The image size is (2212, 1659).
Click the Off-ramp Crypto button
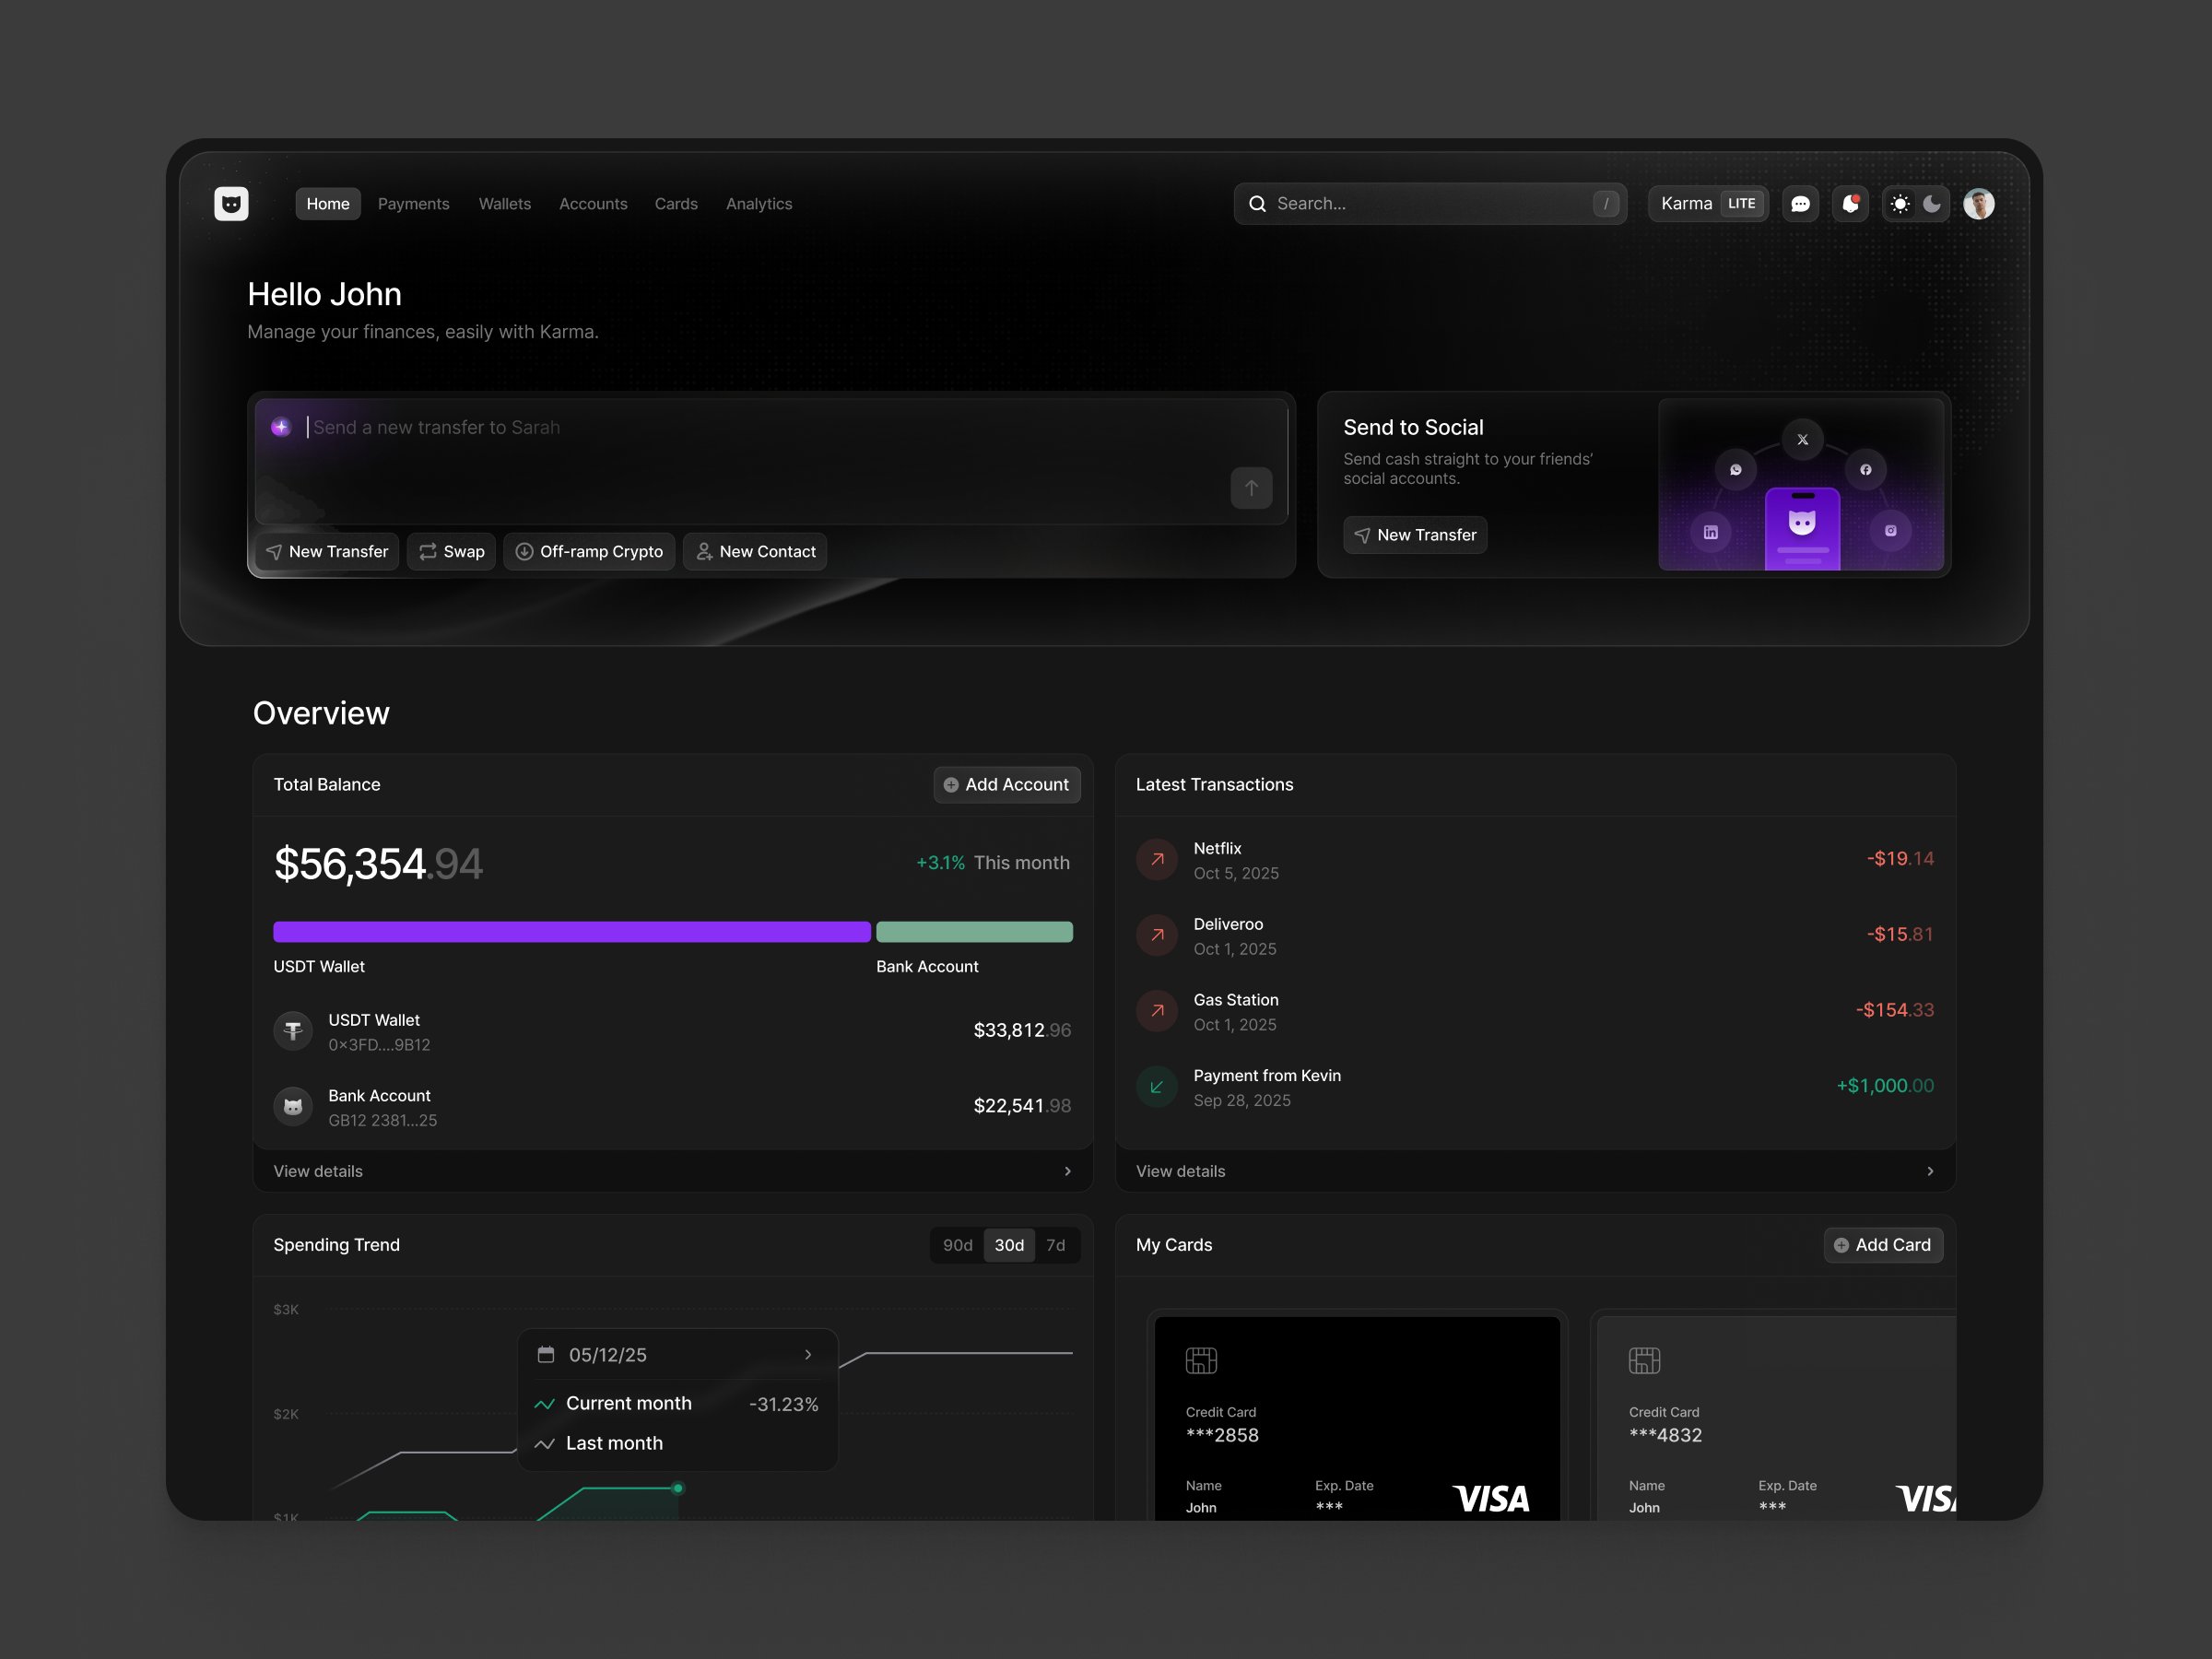click(x=589, y=552)
